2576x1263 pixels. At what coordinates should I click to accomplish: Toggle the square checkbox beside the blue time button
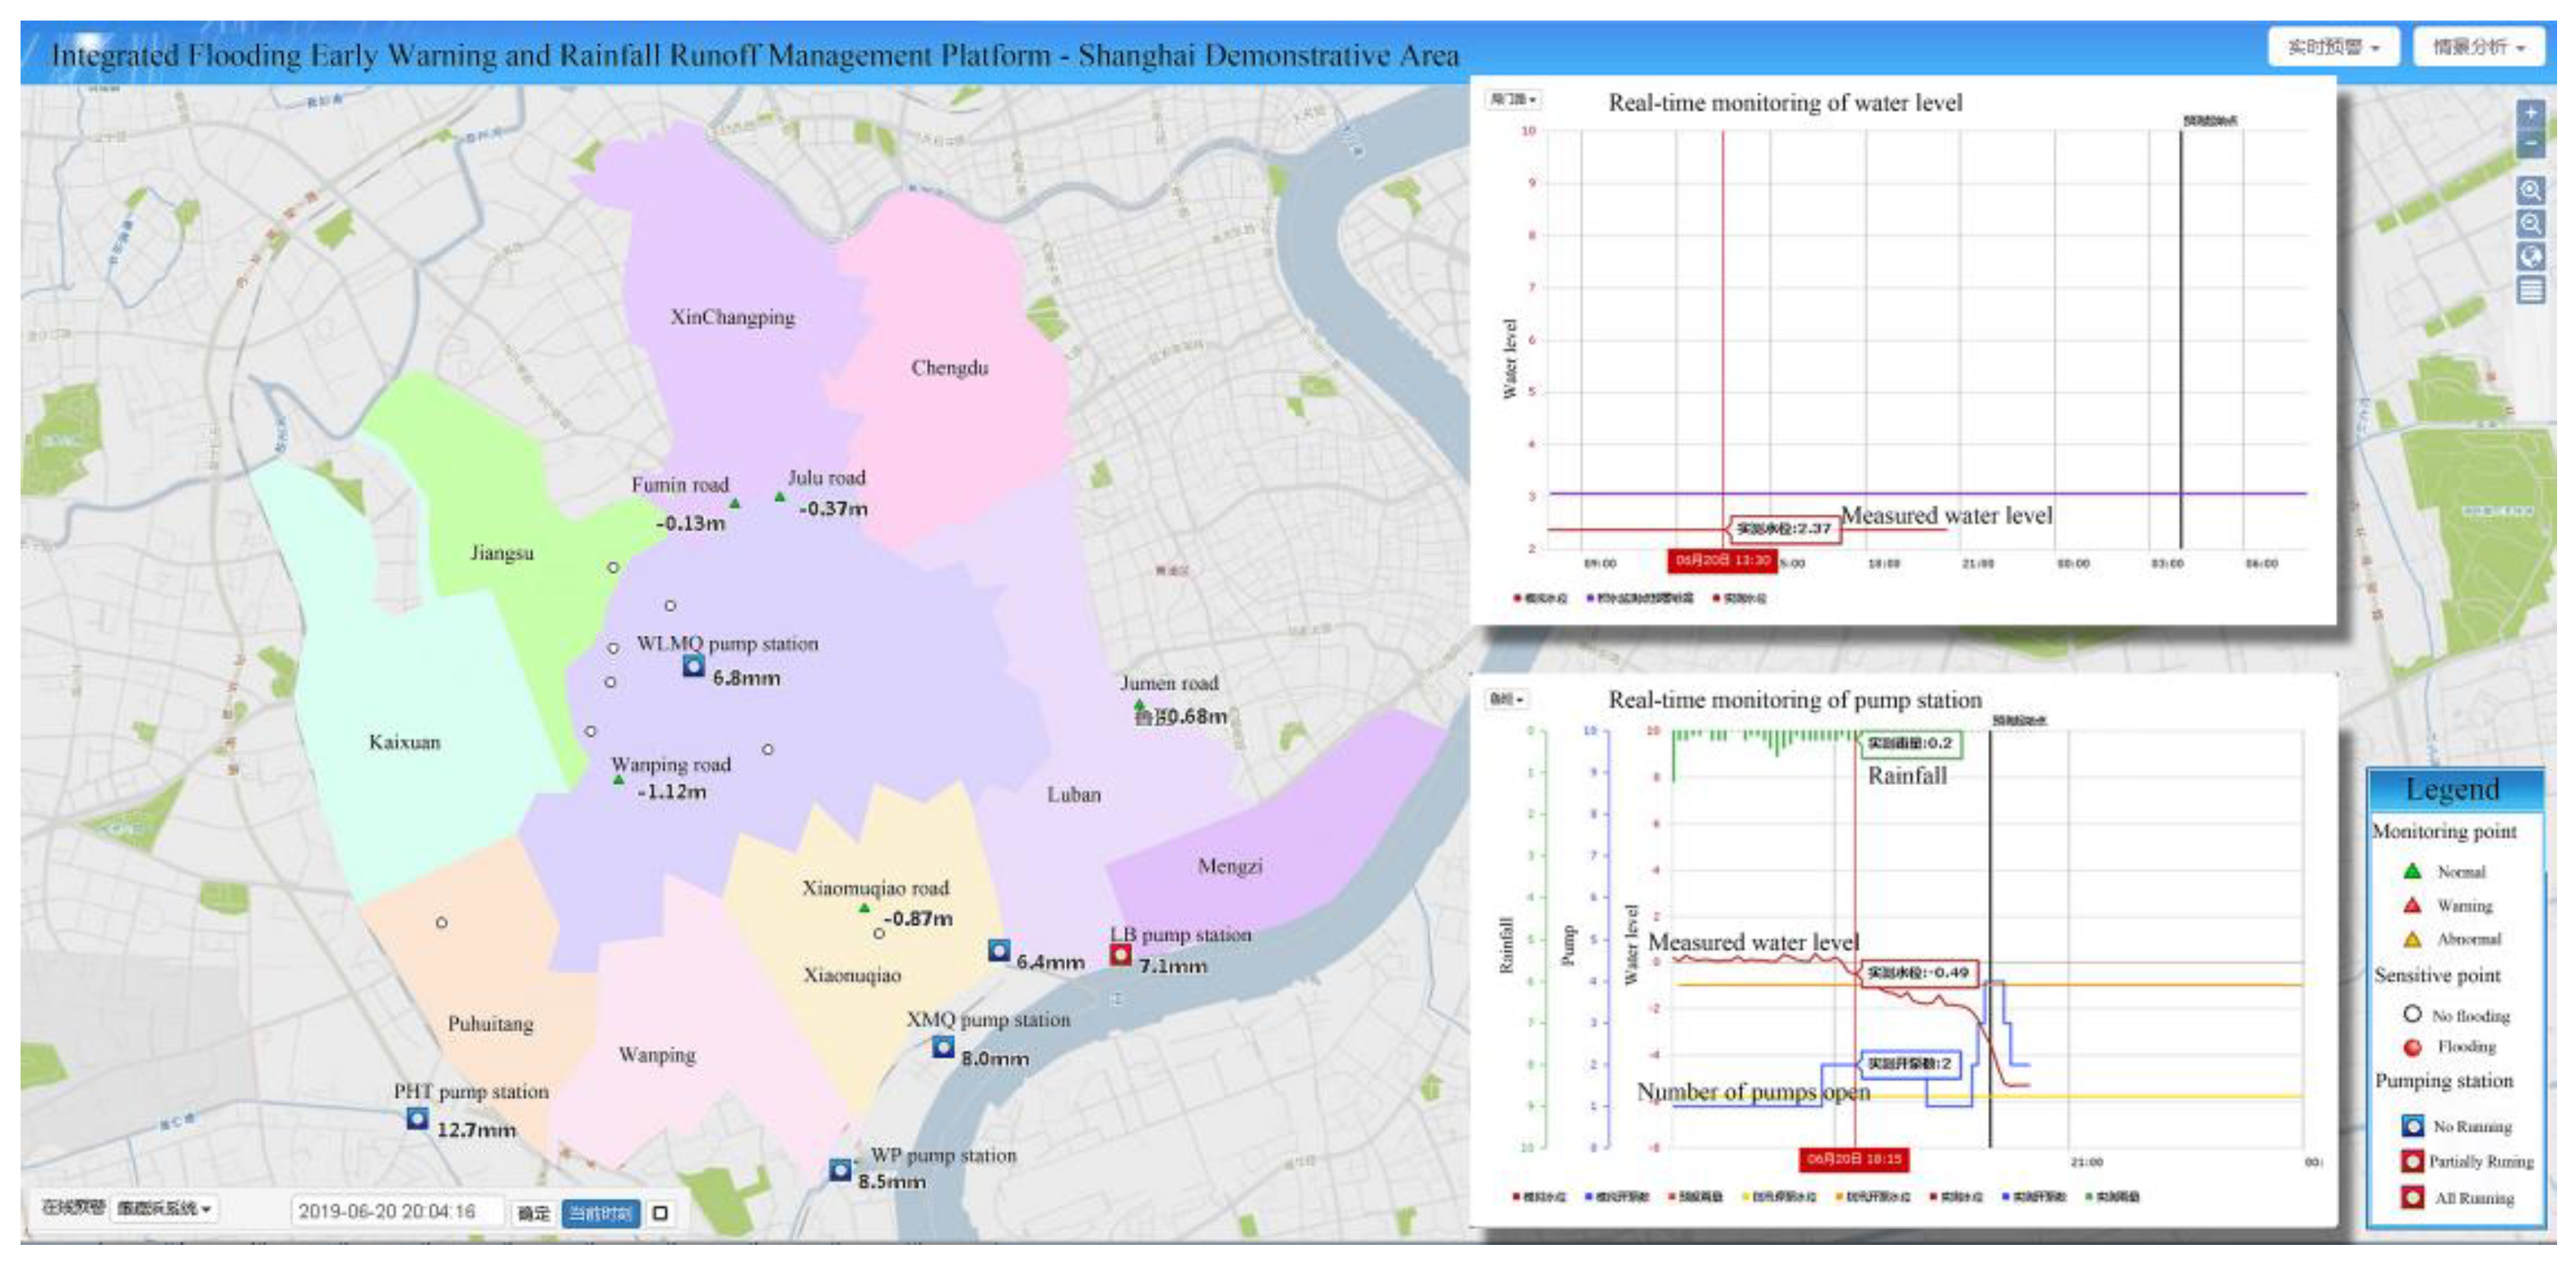click(660, 1213)
